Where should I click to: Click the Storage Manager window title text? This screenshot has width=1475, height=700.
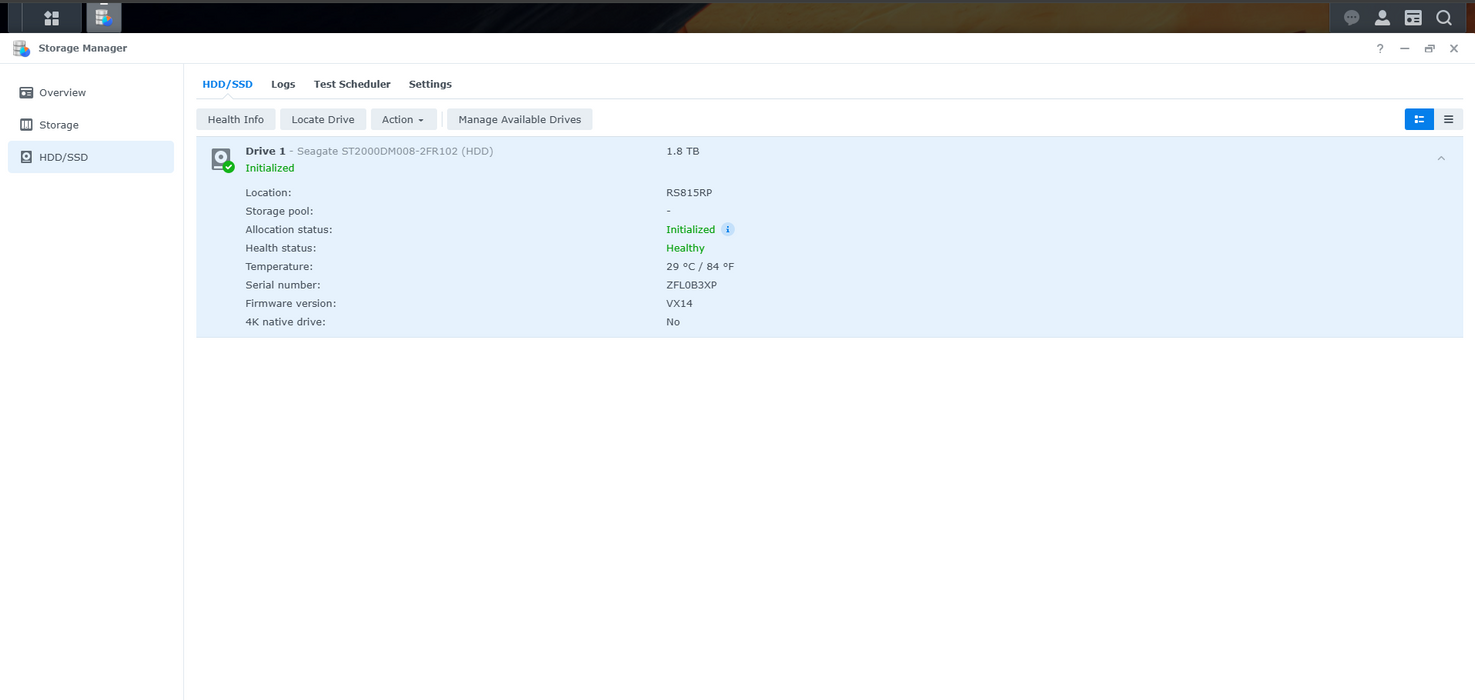[x=83, y=48]
